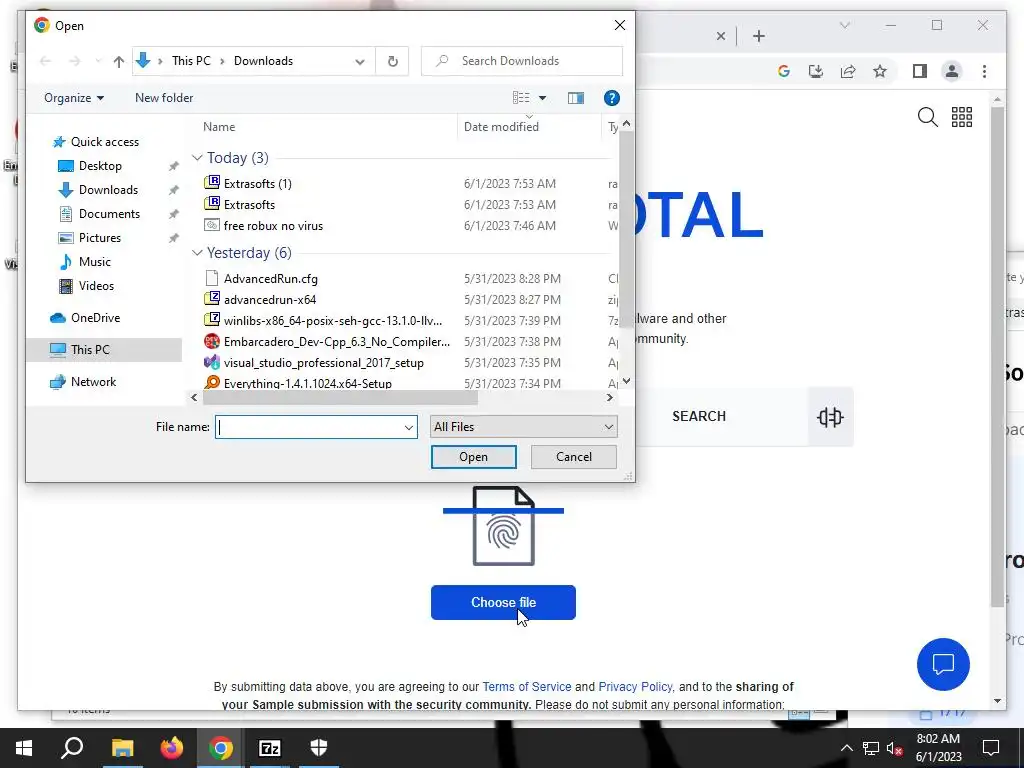Toggle the preview pane icon
Viewport: 1024px width, 768px height.
[x=575, y=98]
